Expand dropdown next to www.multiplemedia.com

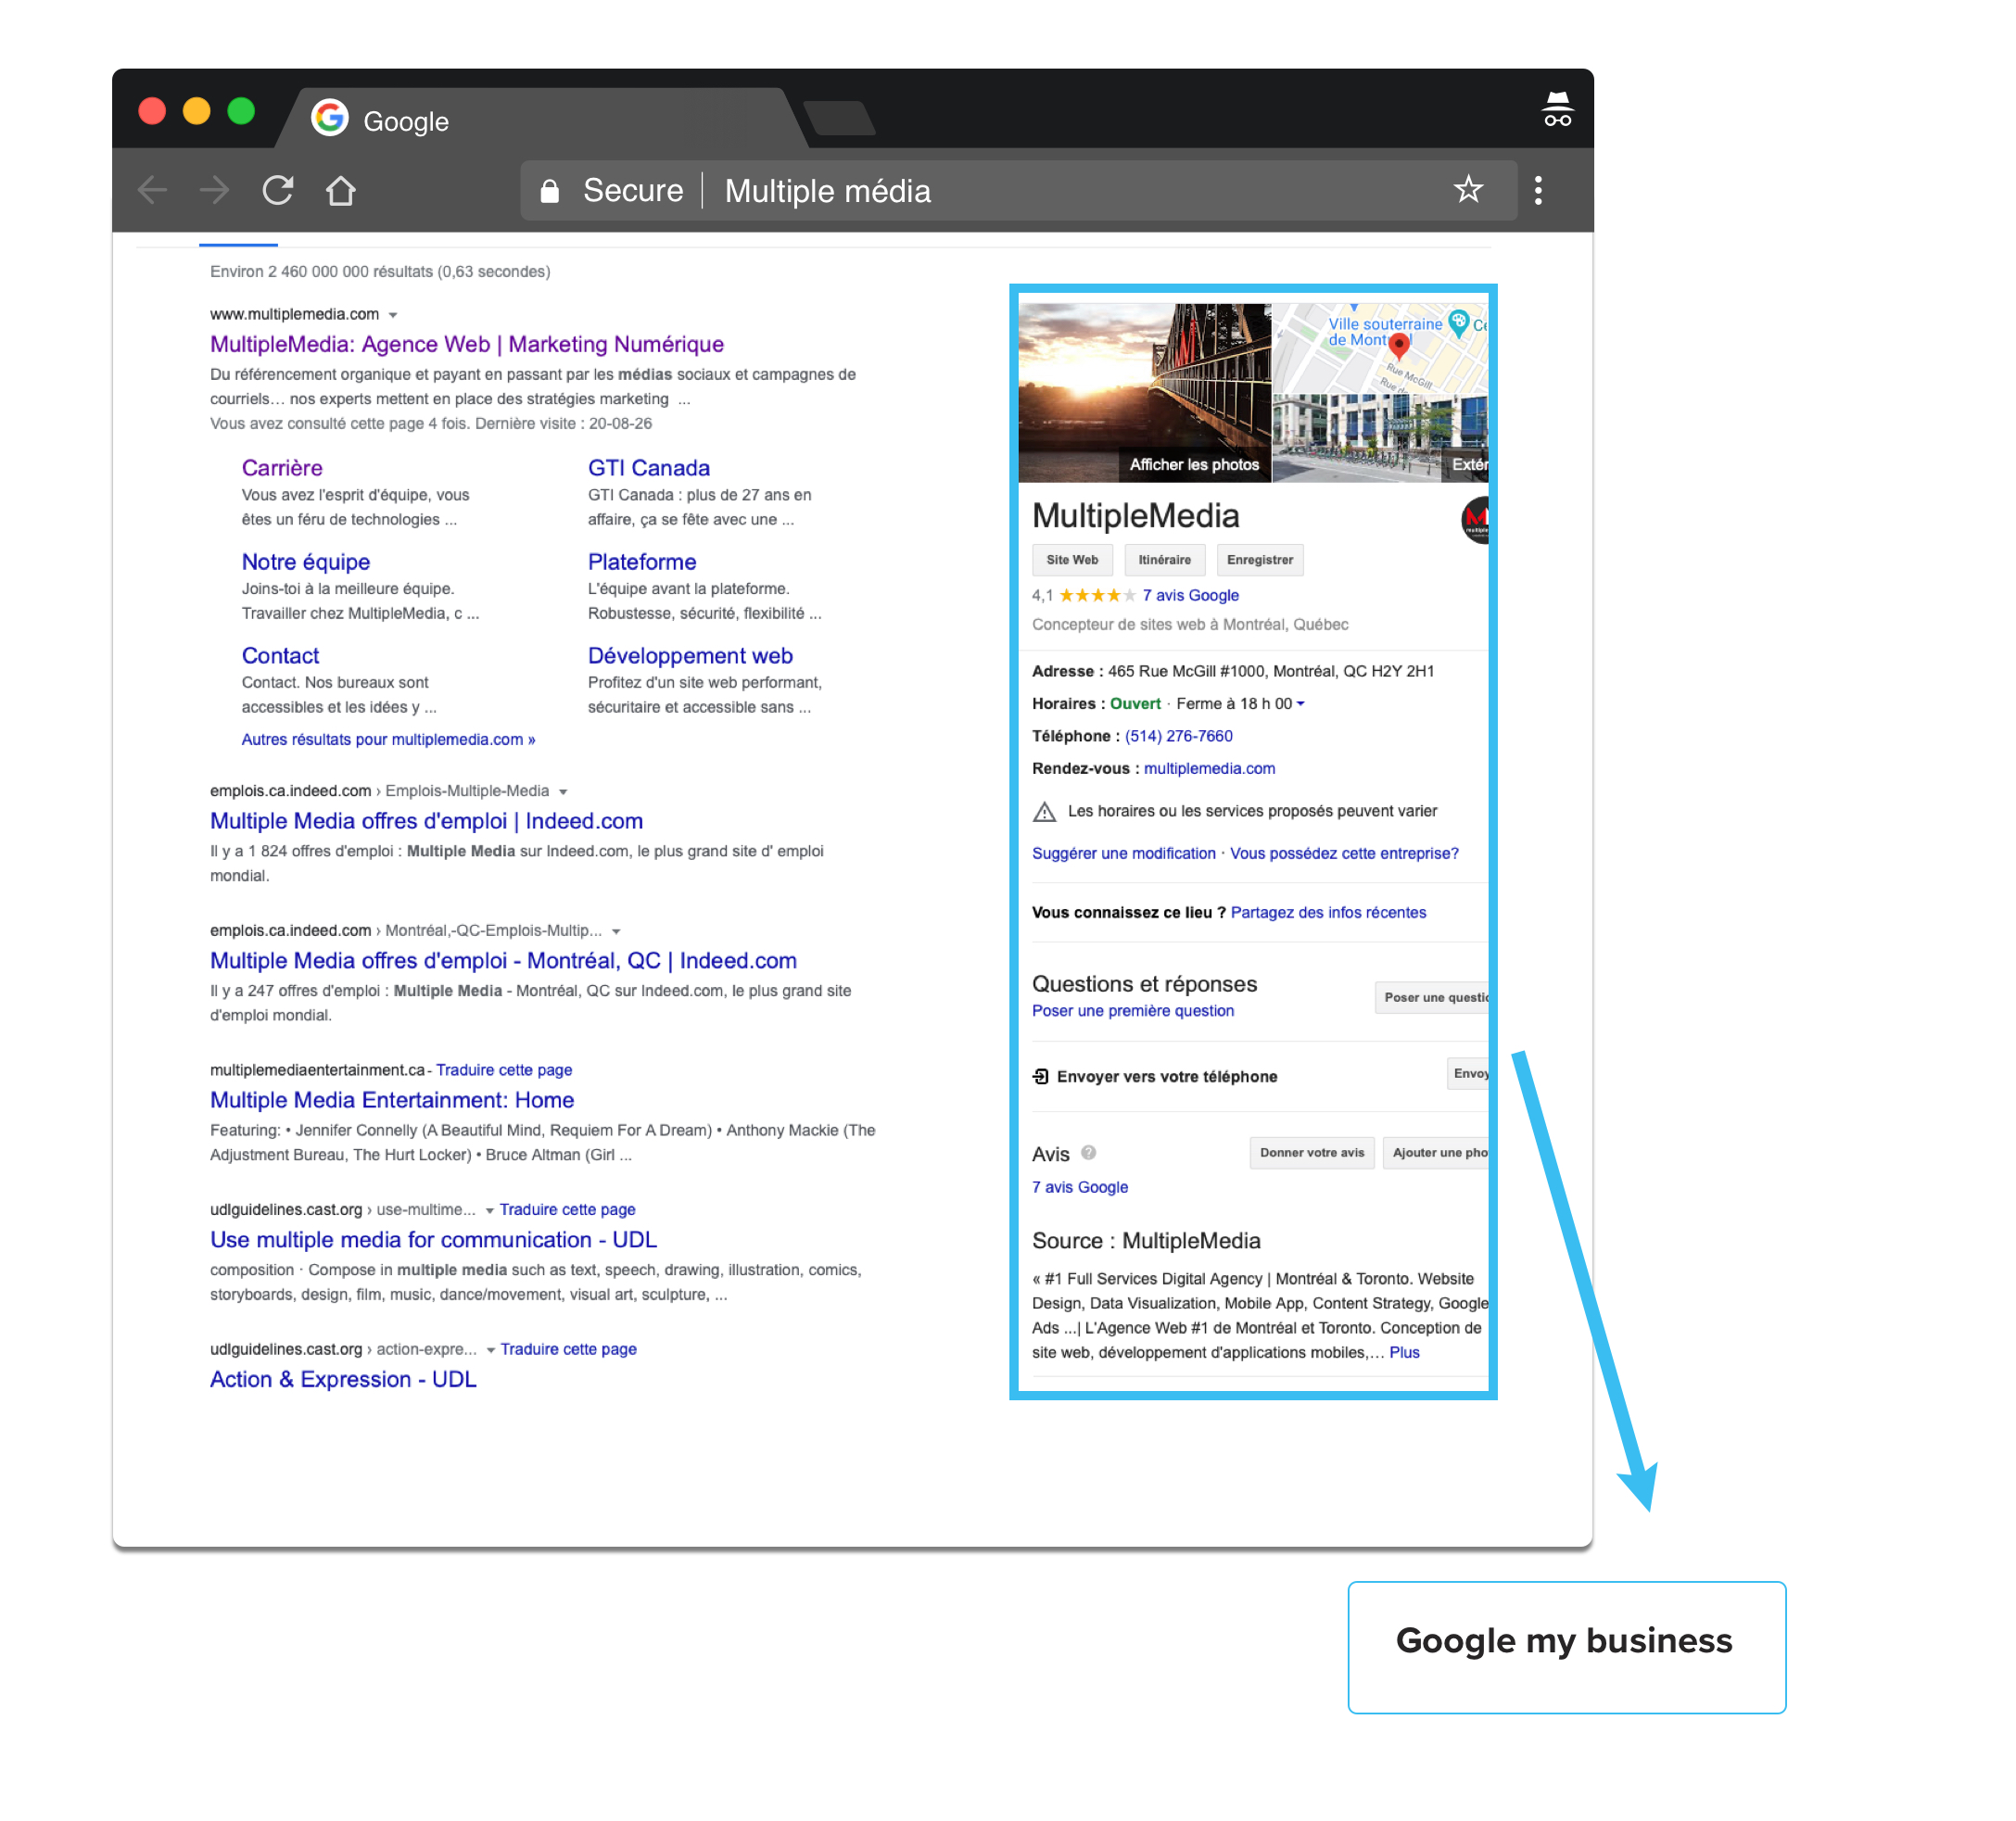tap(393, 315)
